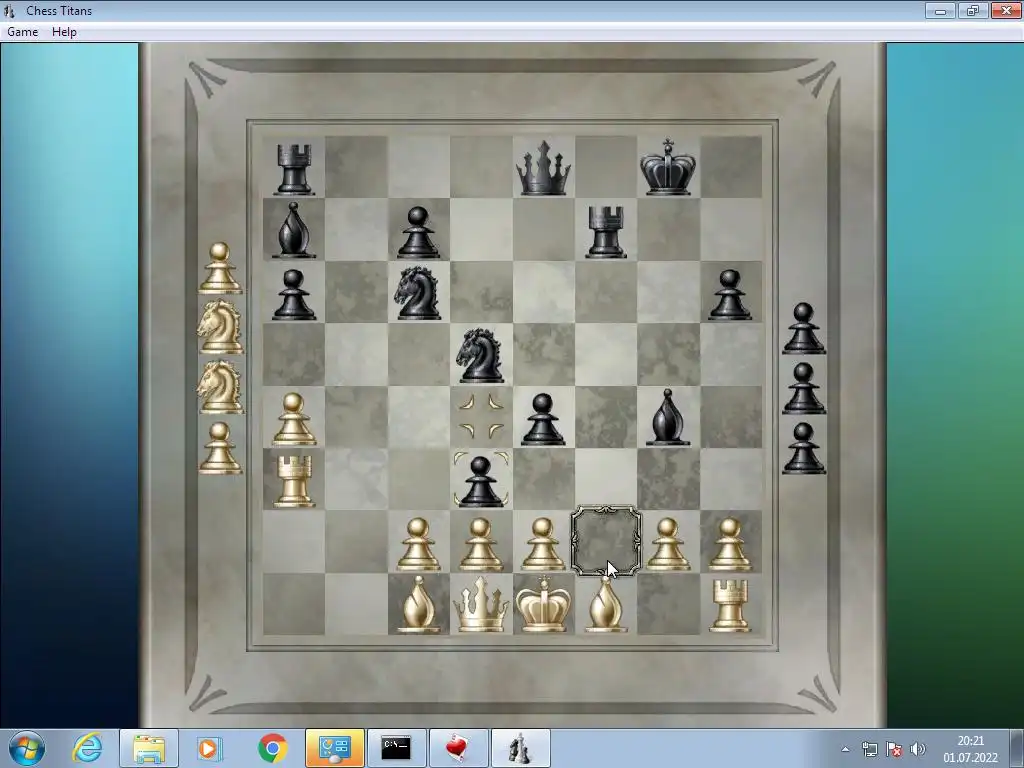Open the network tray icon
The height and width of the screenshot is (768, 1024).
(x=869, y=749)
